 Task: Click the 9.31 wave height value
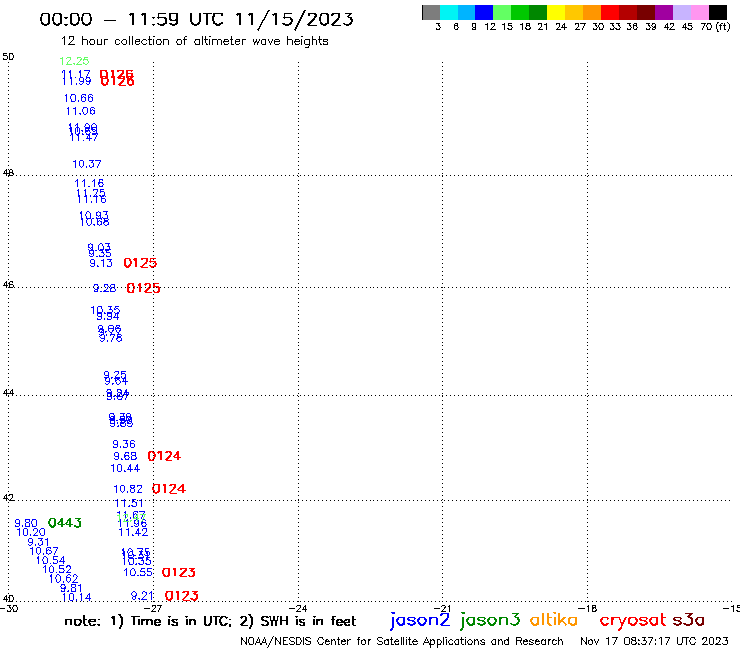coord(38,542)
